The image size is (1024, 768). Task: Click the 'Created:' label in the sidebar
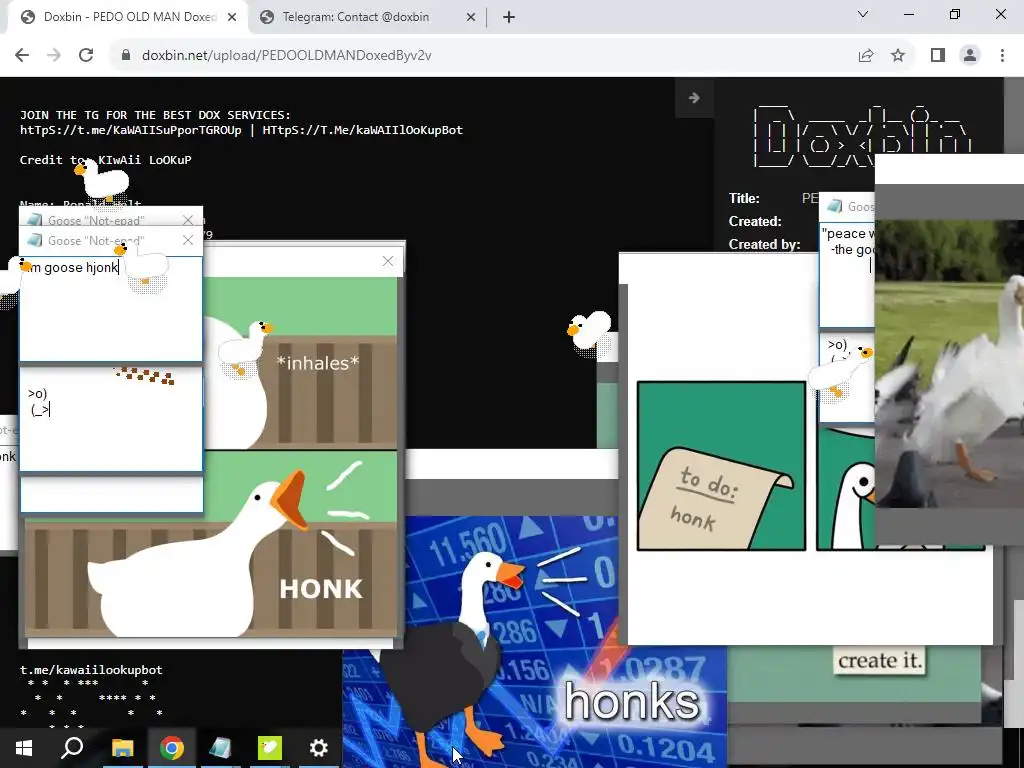[755, 221]
